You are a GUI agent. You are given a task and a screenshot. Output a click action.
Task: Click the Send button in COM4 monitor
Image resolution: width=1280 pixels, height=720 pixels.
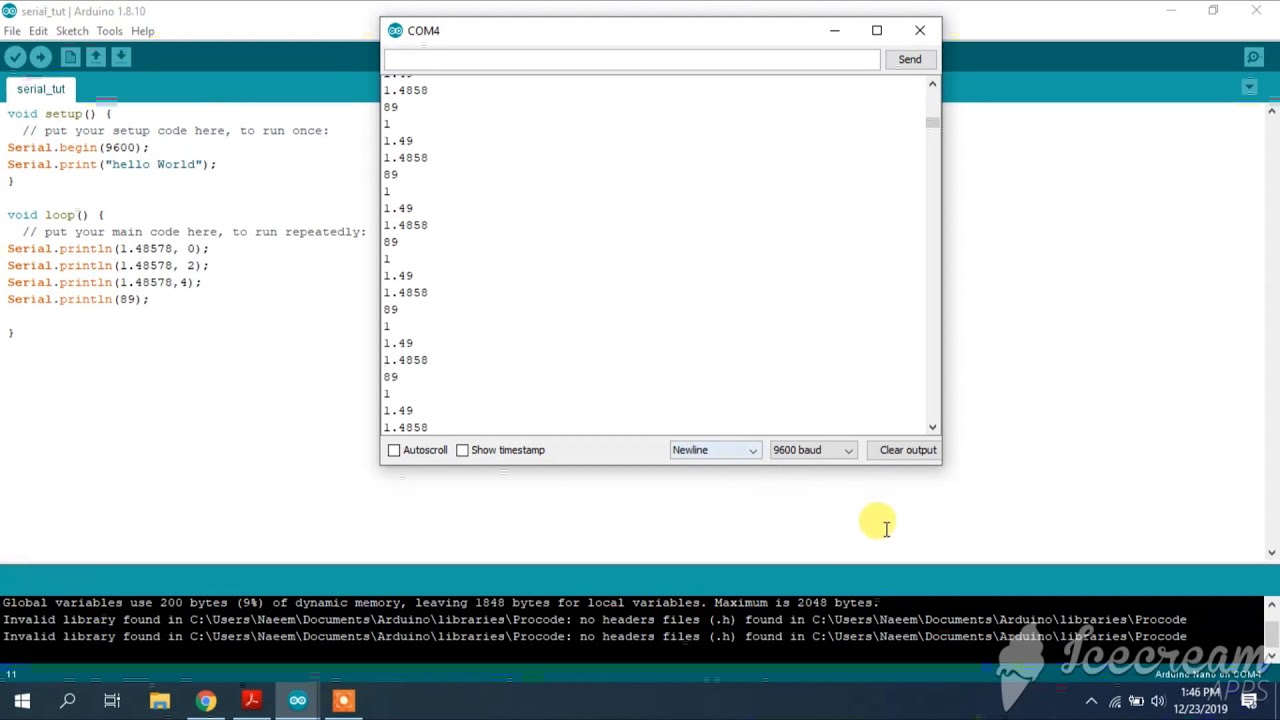(x=909, y=59)
